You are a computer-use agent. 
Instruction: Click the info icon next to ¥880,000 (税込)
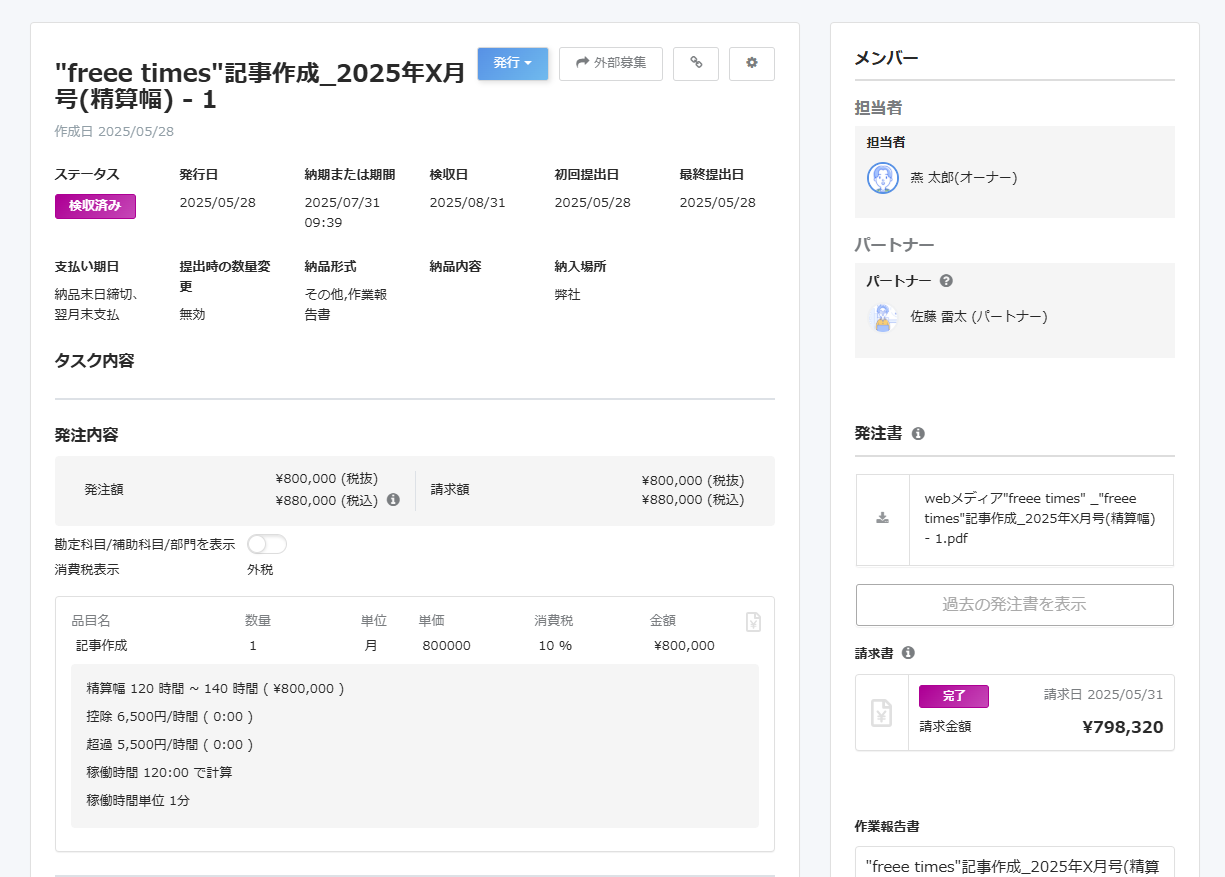(393, 499)
